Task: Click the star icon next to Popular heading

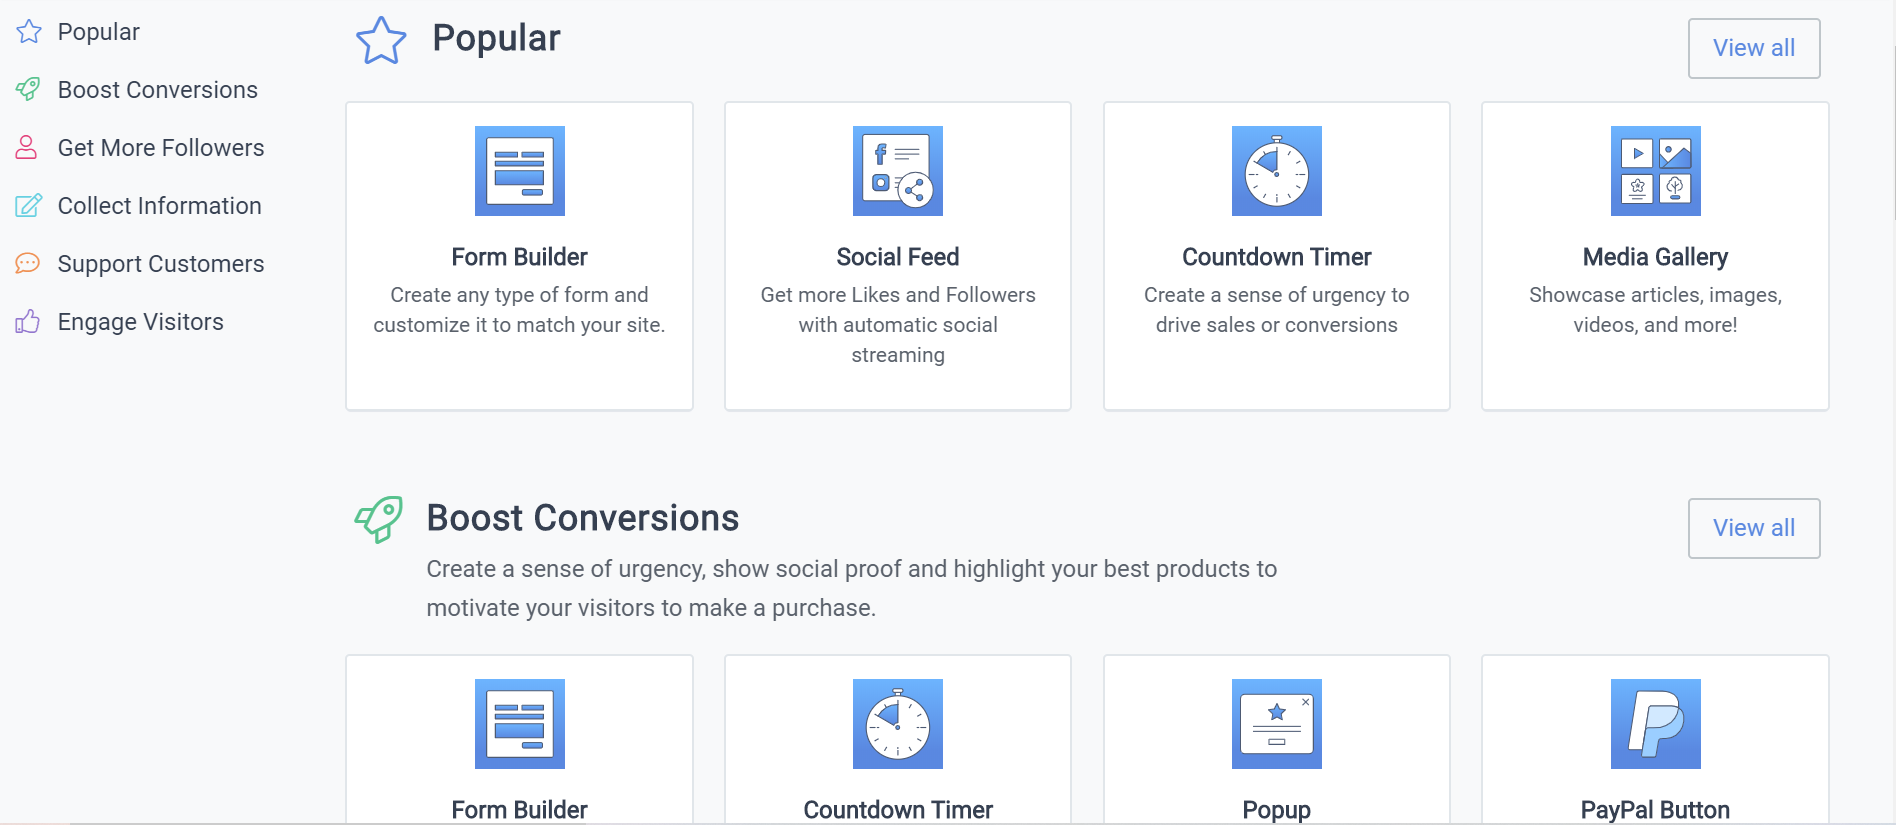Action: click(381, 41)
